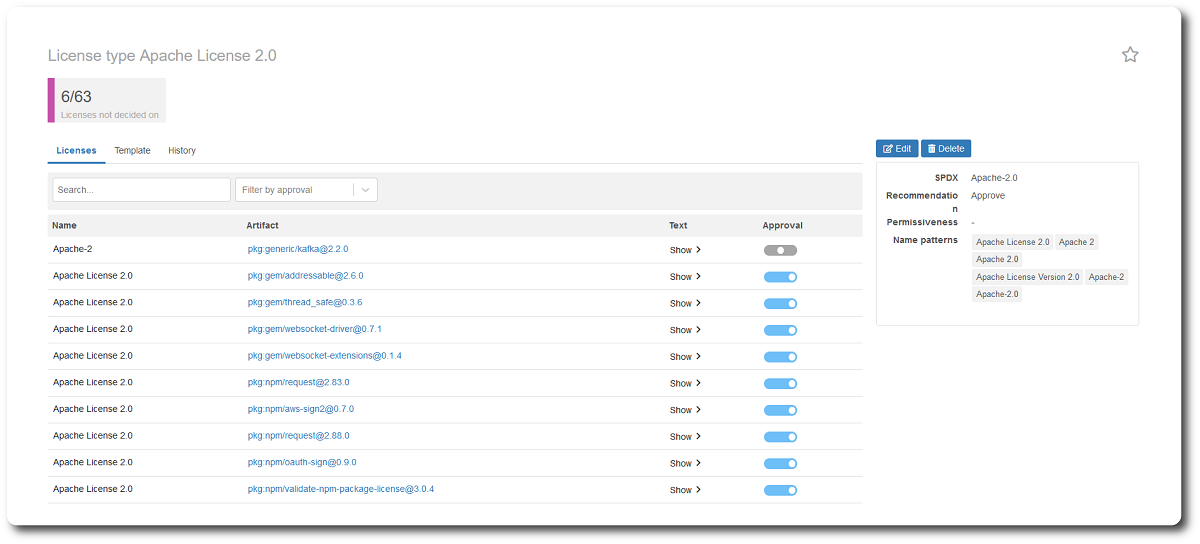Select the Licenses tab
Viewport: 1200px width, 544px height.
coord(76,151)
